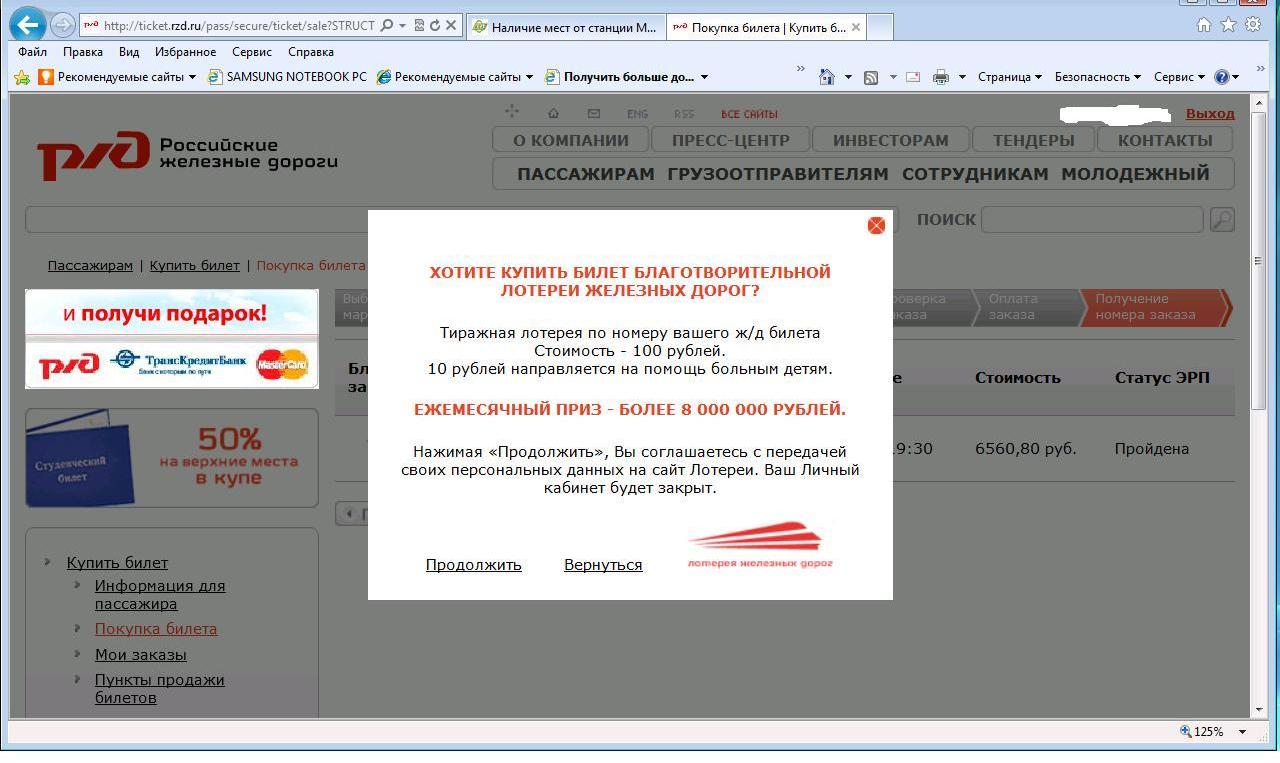Screen dimensions: 1280x763
Task: Open the browser home page icon
Action: click(1204, 25)
